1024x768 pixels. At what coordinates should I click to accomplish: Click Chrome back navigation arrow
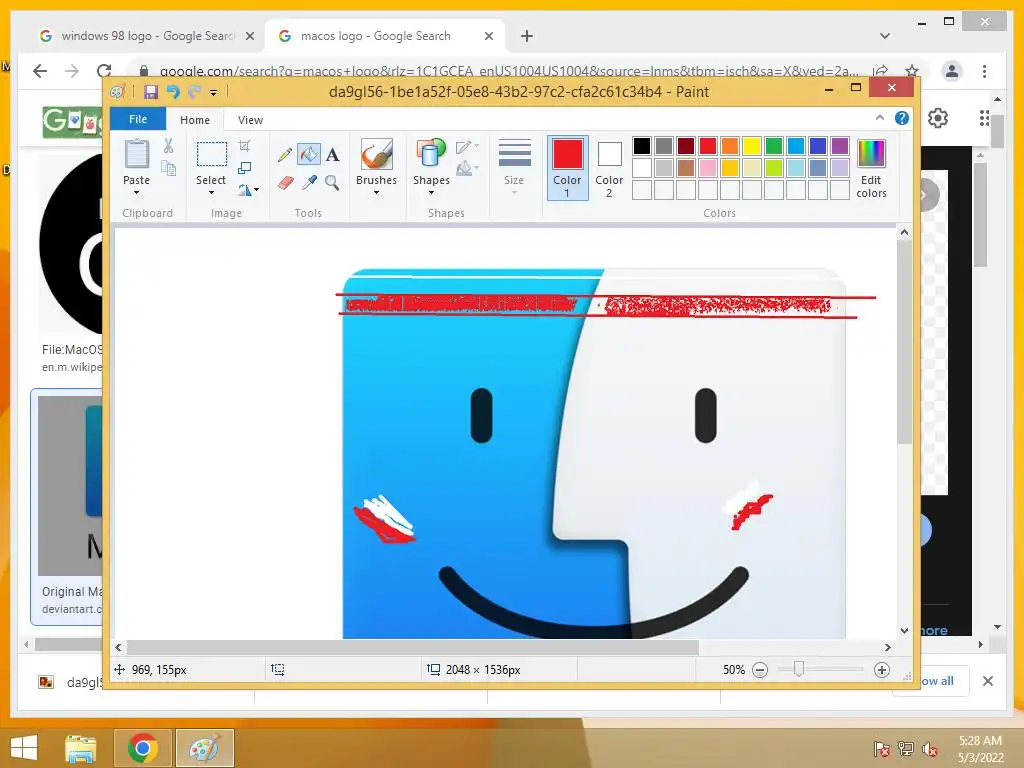40,71
